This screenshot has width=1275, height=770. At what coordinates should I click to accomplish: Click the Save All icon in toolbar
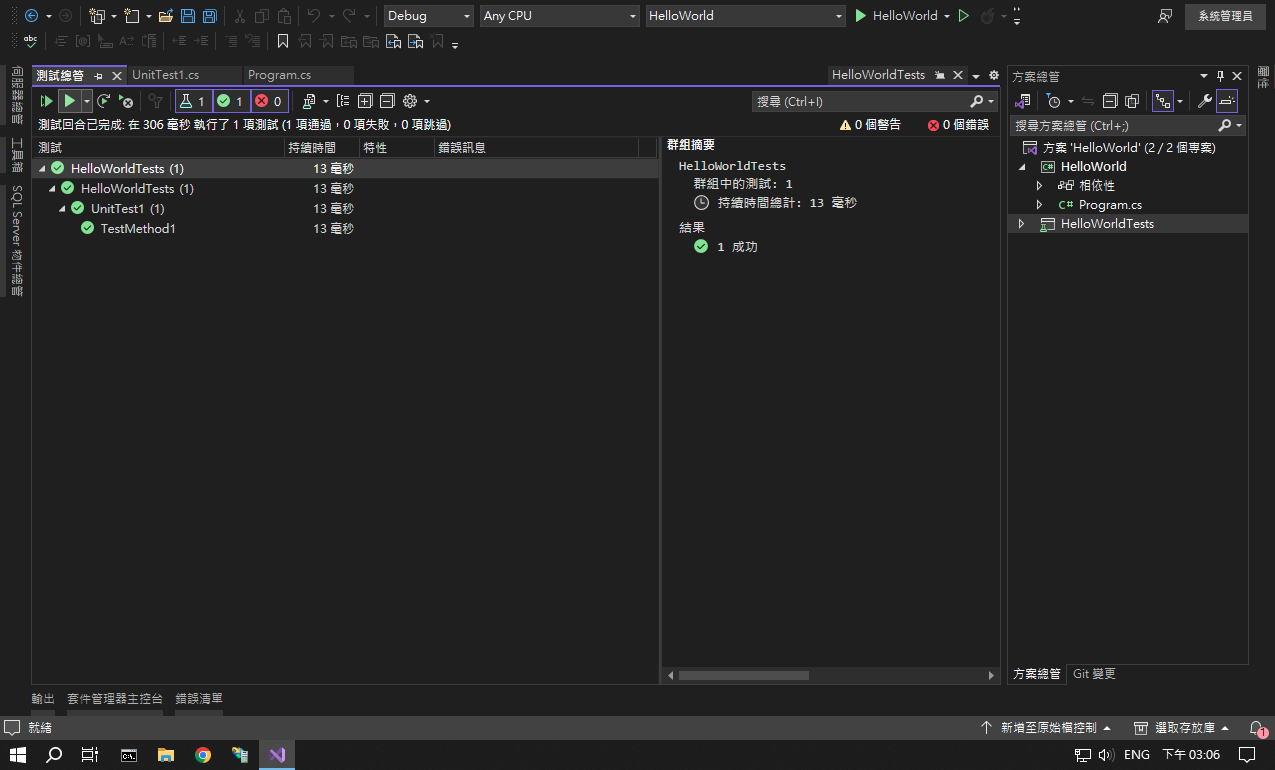point(209,16)
